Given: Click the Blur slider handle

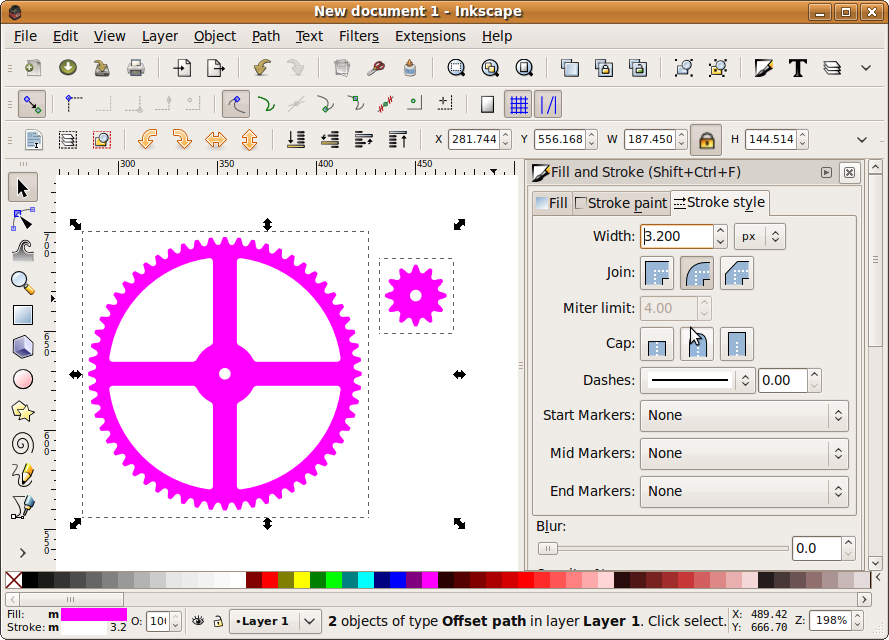Looking at the screenshot, I should pyautogui.click(x=548, y=549).
